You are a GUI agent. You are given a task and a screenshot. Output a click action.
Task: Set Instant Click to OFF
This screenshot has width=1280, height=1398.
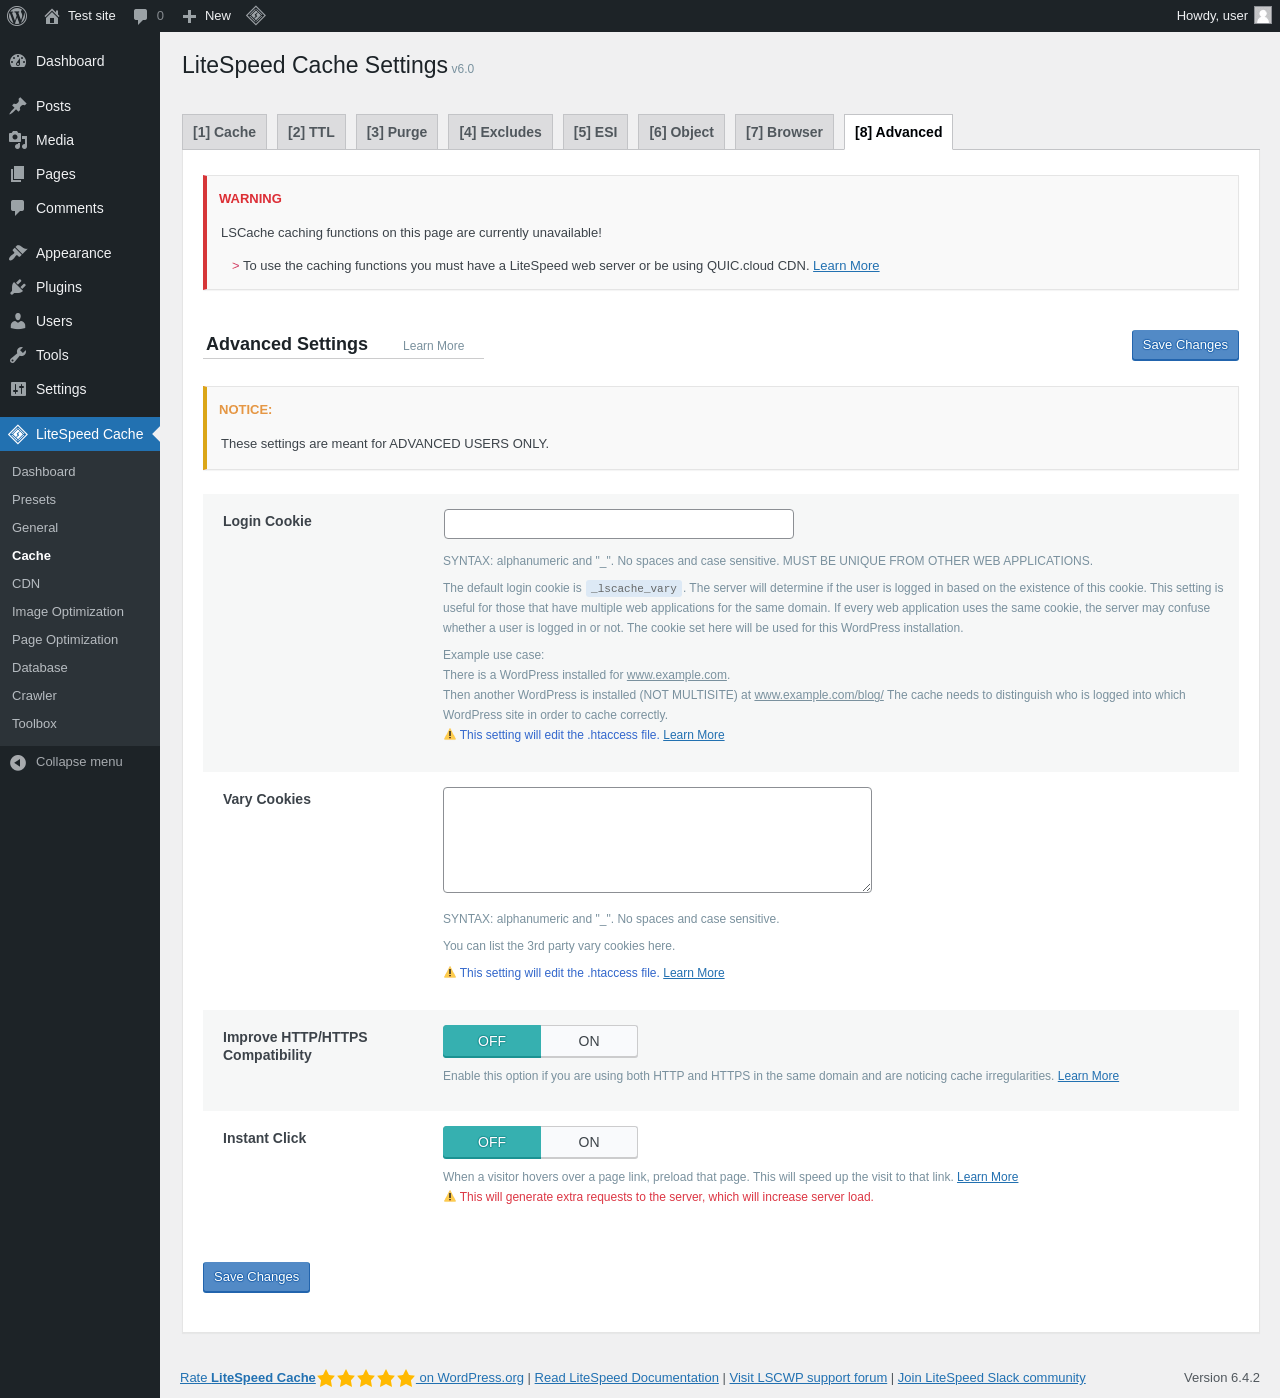(x=492, y=1142)
